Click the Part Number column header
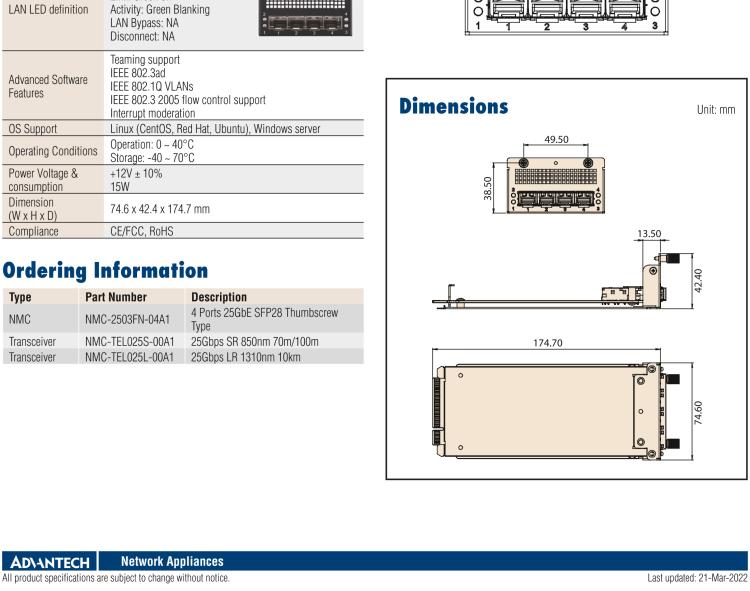Screen dimensions: 750x591 (116, 297)
